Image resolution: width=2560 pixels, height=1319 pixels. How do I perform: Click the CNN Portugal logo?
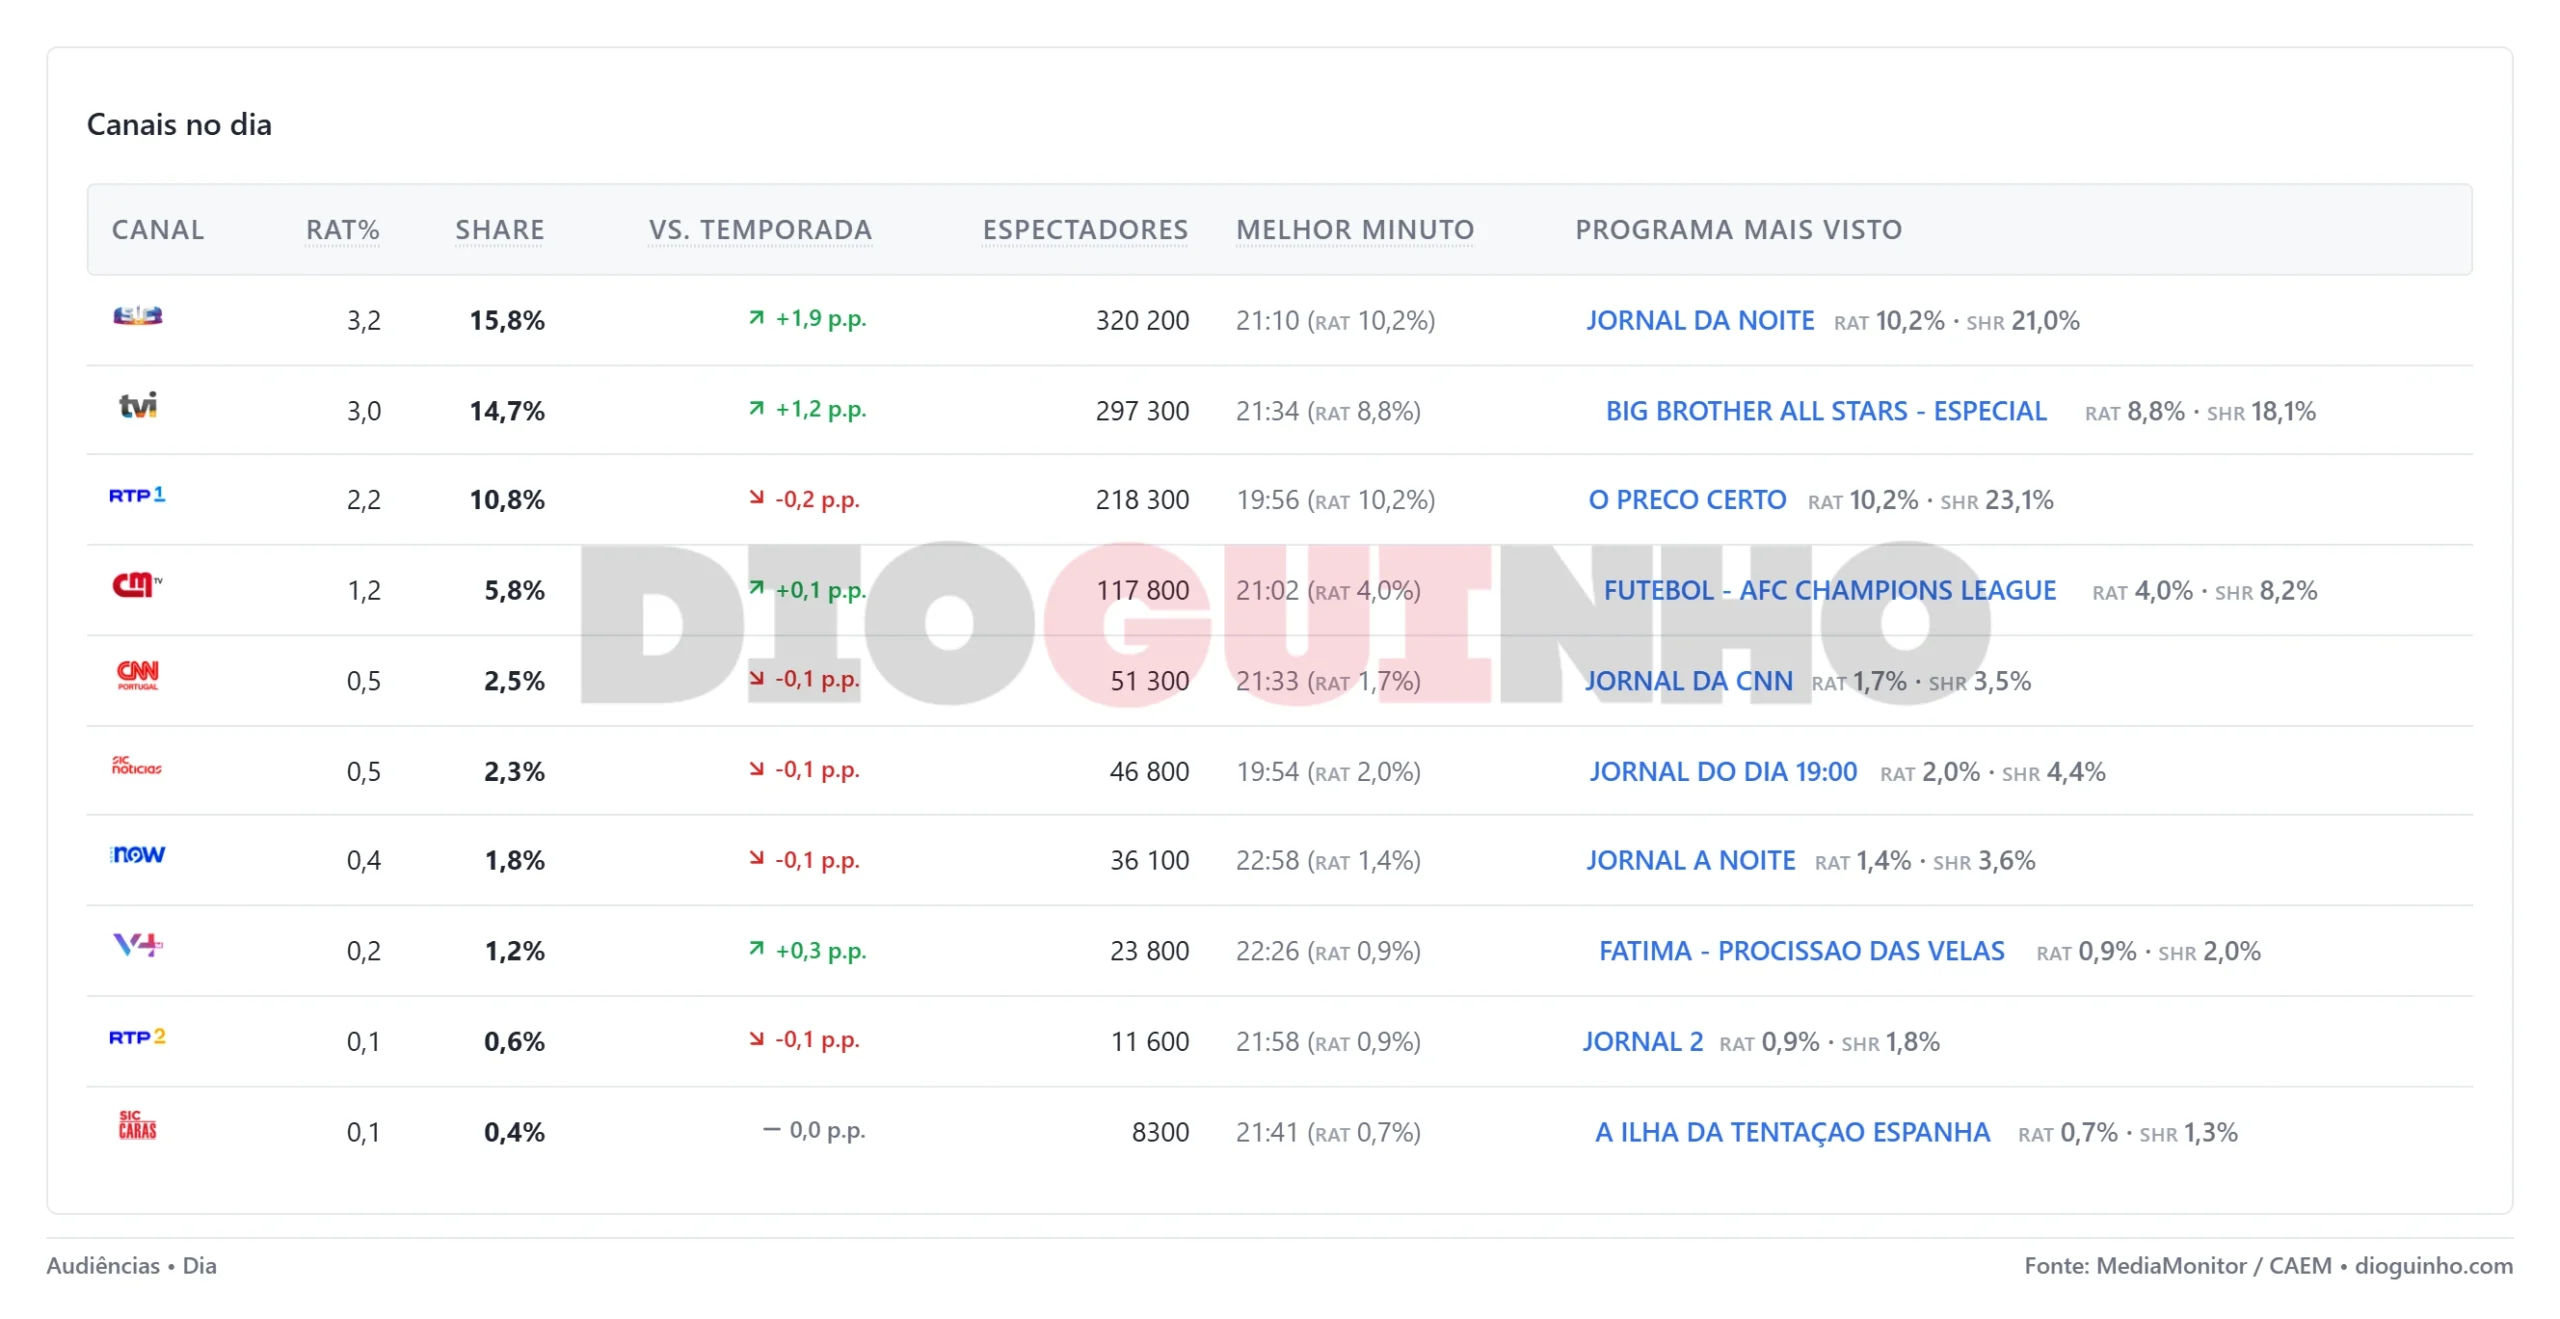(137, 674)
